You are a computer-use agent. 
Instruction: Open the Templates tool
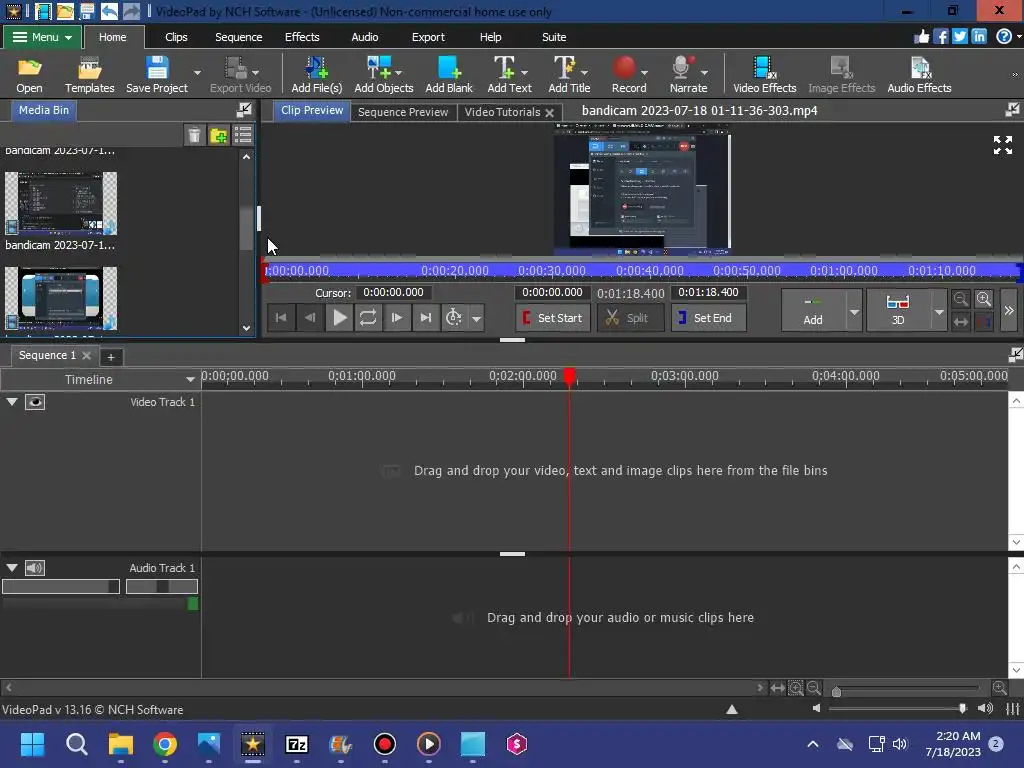[x=89, y=74]
